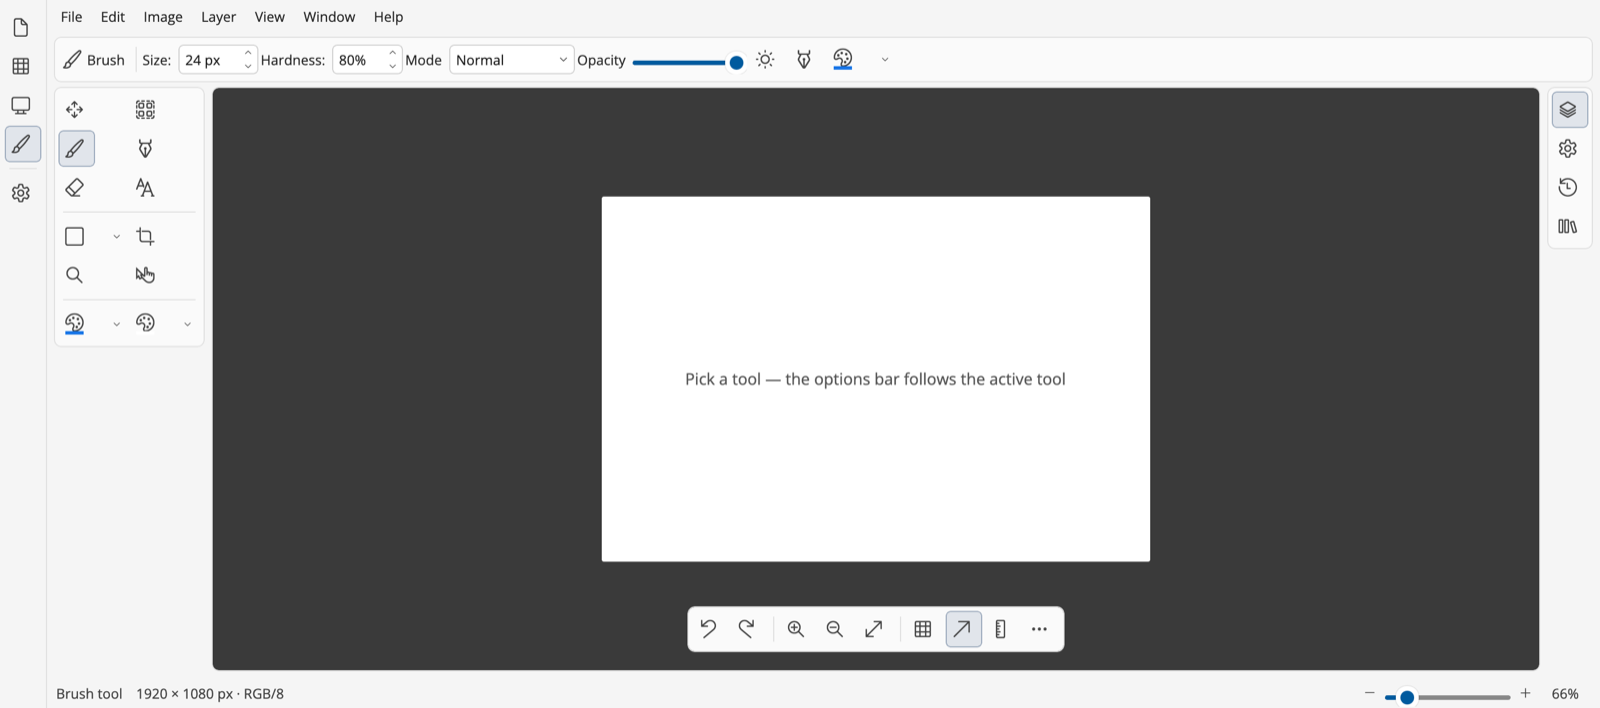Select the Move tool in the tool panel
The width and height of the screenshot is (1600, 708).
coord(75,109)
